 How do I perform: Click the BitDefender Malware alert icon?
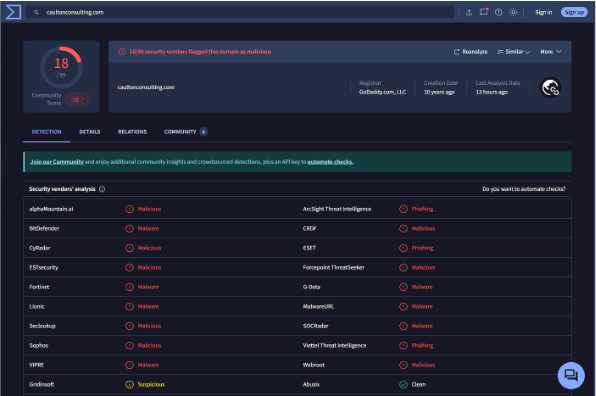click(x=130, y=228)
